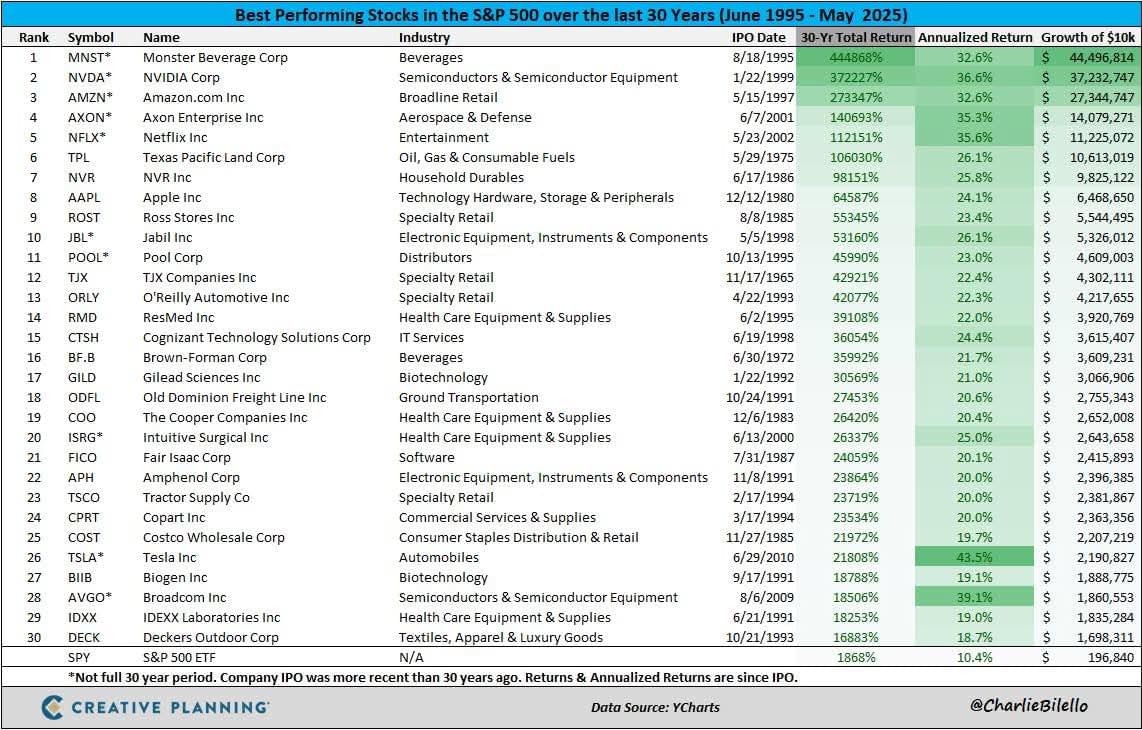Click the SPY ticker symbol
Image resolution: width=1142 pixels, height=730 pixels.
click(79, 658)
